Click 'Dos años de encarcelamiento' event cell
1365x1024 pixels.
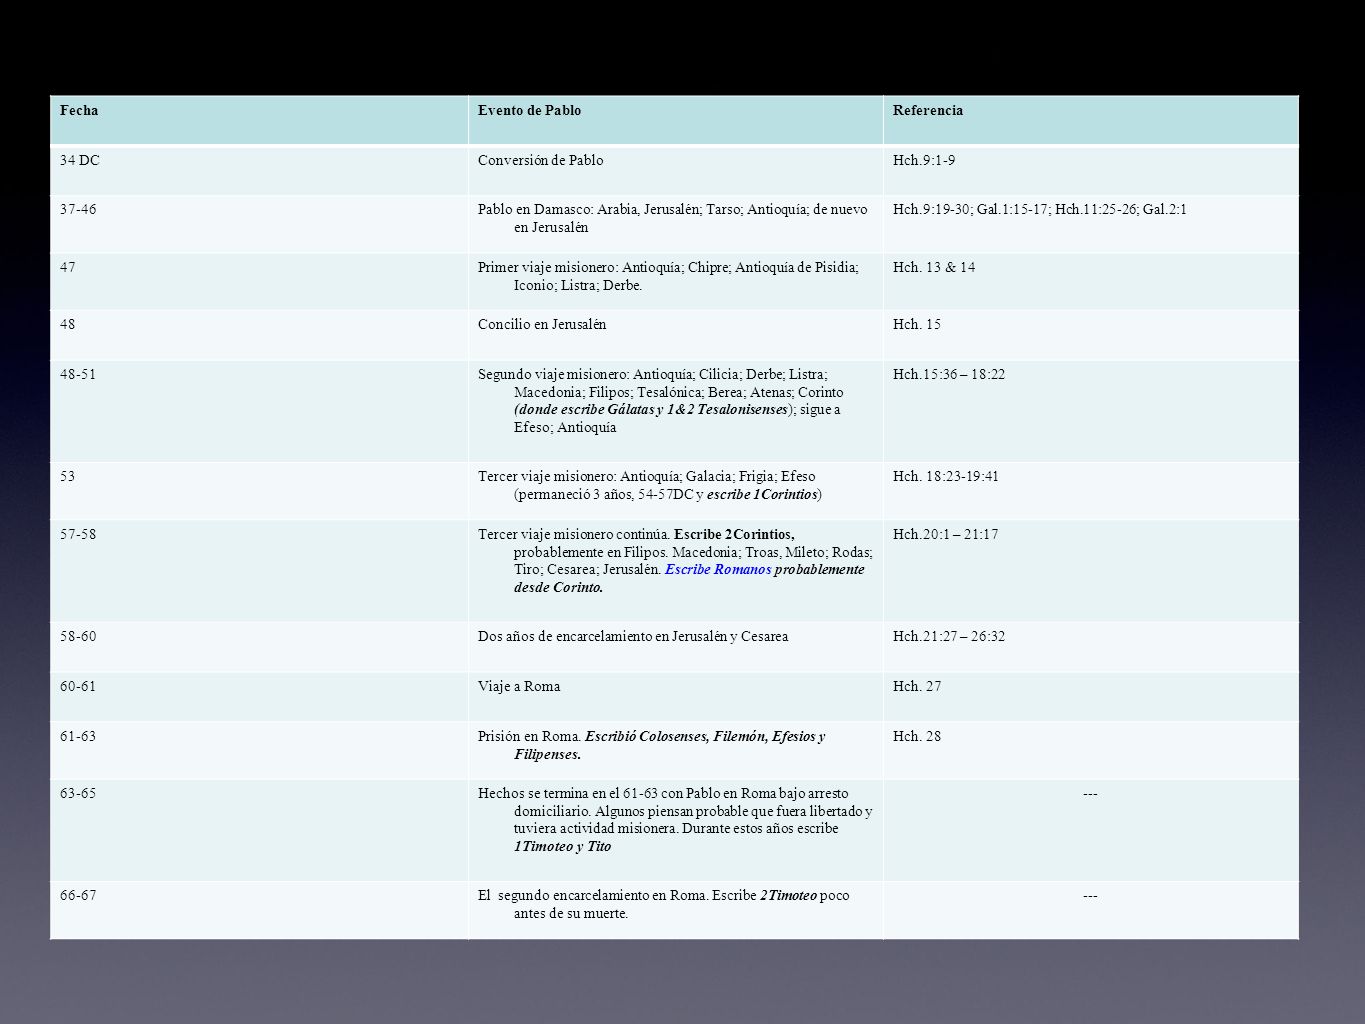[676, 647]
